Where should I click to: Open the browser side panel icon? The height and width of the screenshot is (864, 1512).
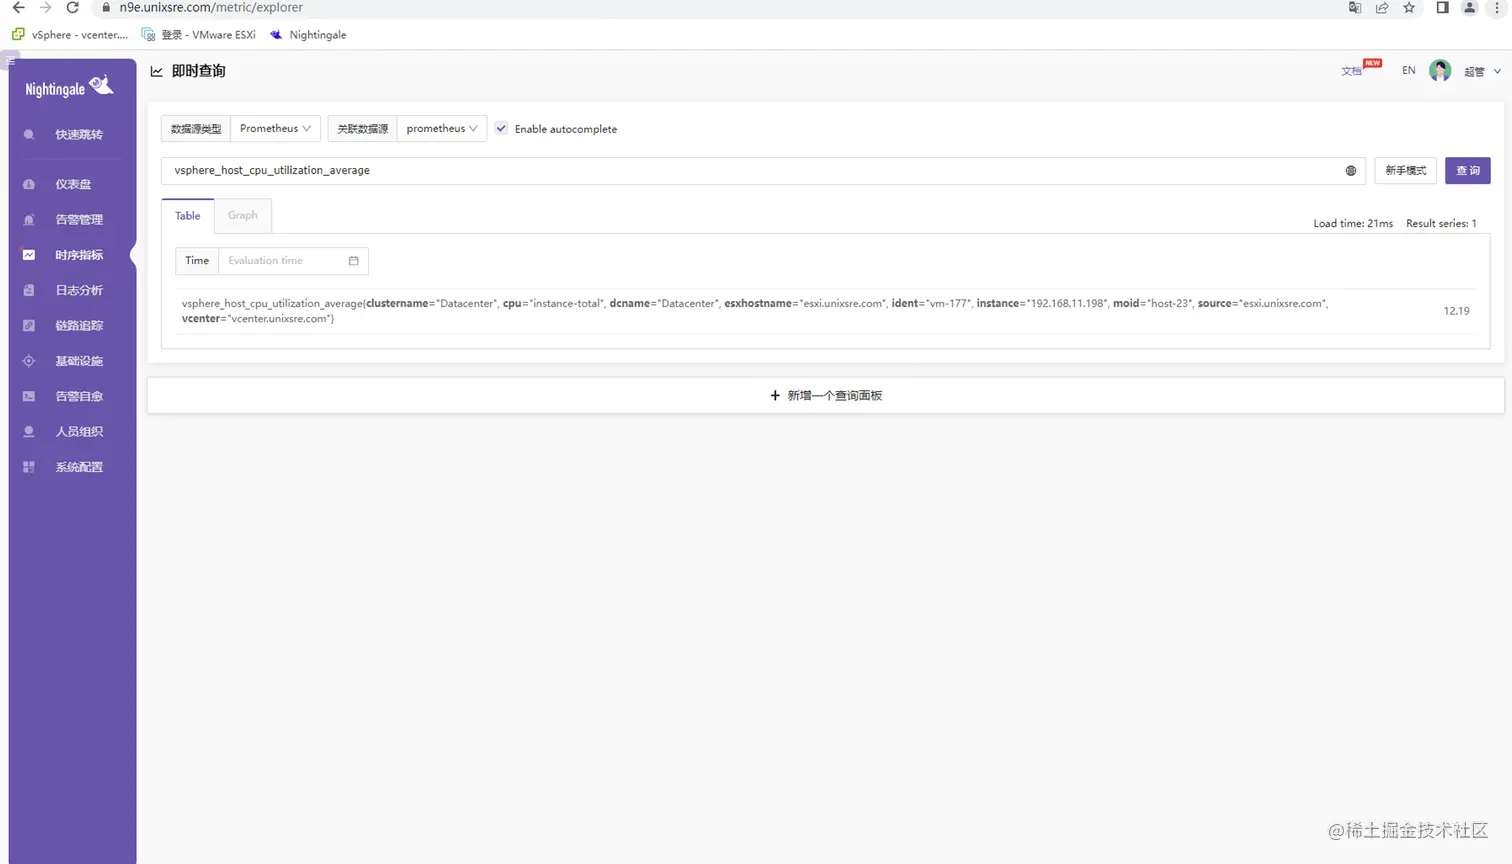click(x=1442, y=8)
